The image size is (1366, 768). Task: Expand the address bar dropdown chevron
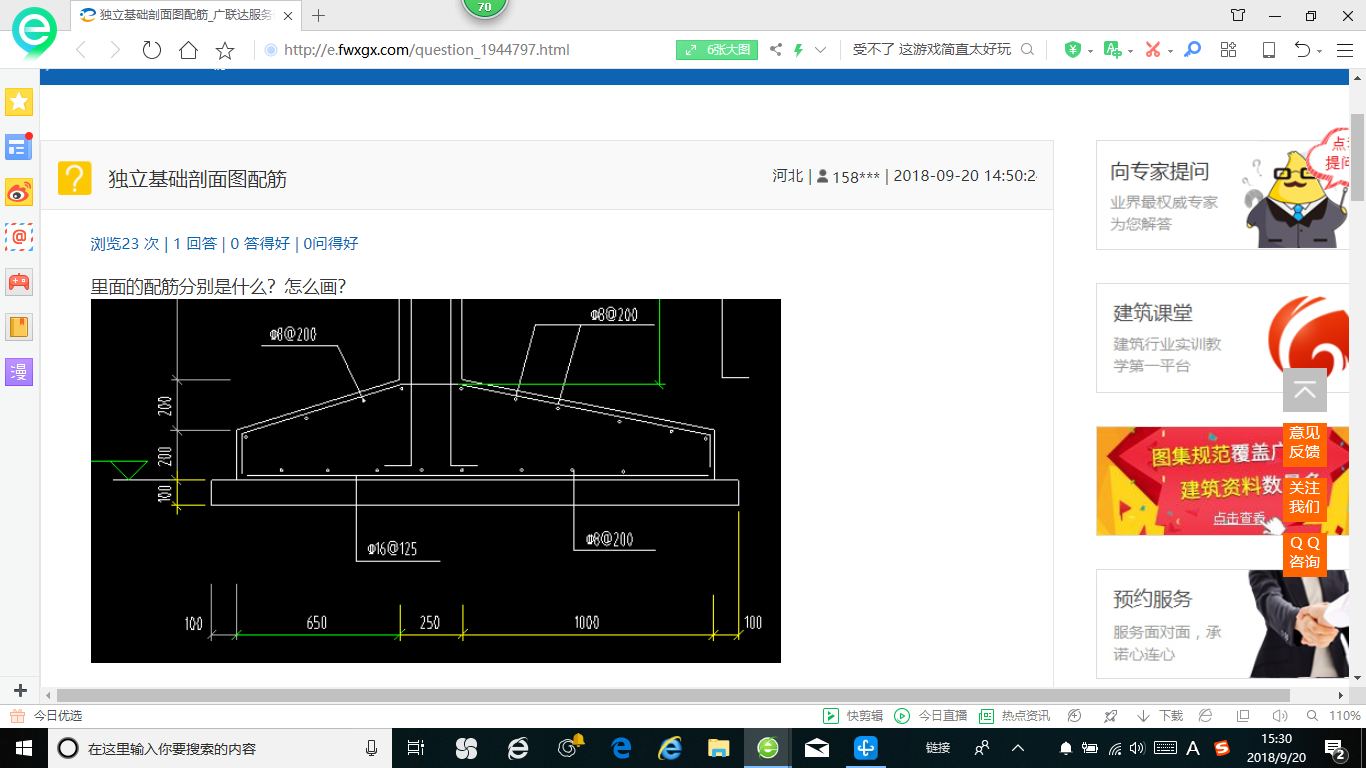click(821, 50)
